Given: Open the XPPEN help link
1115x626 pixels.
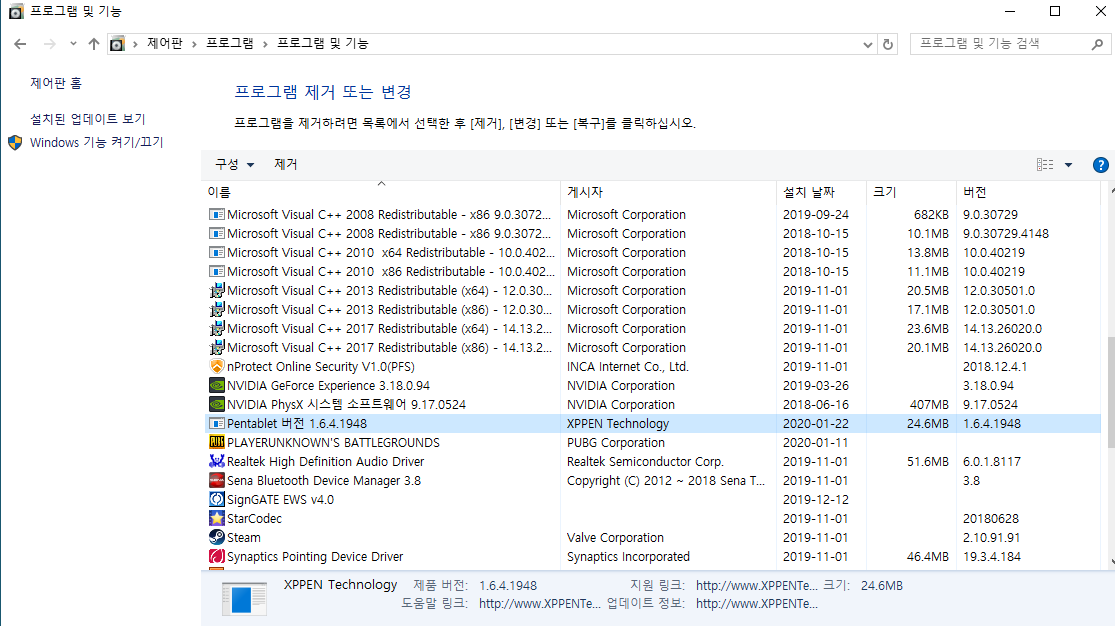Looking at the screenshot, I should [540, 603].
